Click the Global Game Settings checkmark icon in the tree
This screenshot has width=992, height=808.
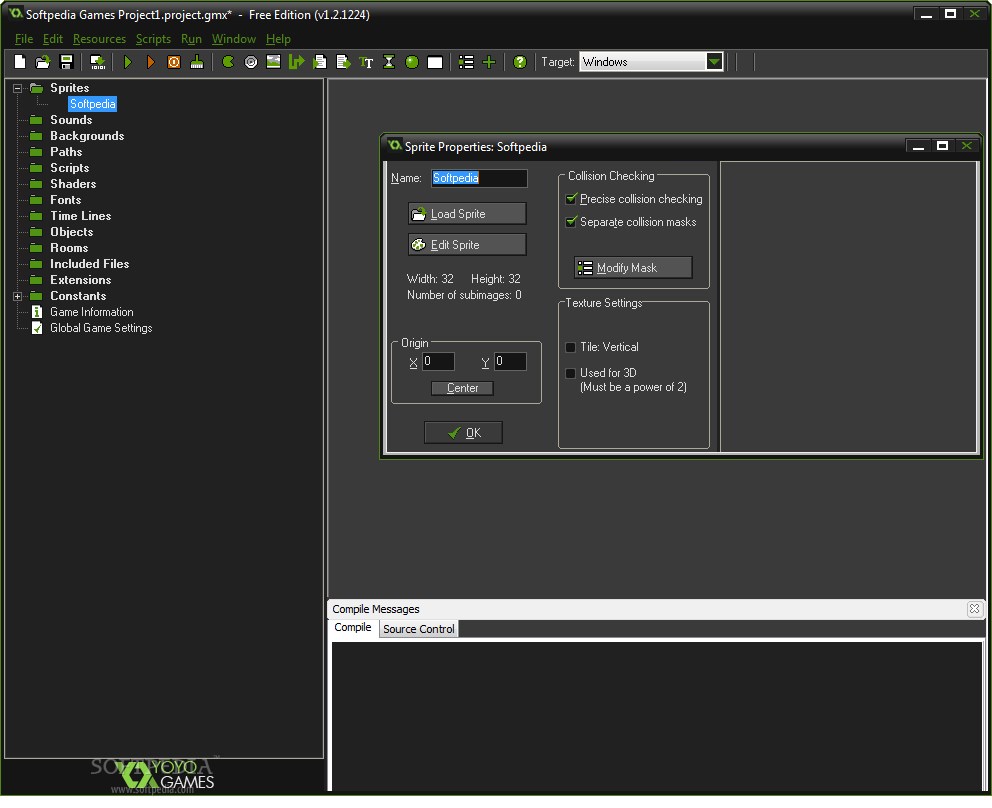[x=37, y=328]
